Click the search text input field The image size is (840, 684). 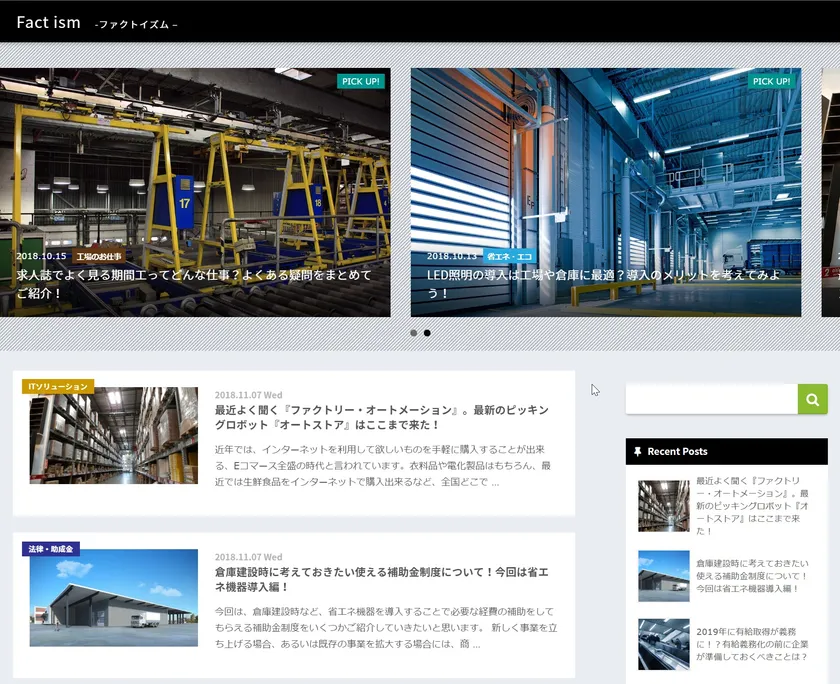[x=711, y=399]
